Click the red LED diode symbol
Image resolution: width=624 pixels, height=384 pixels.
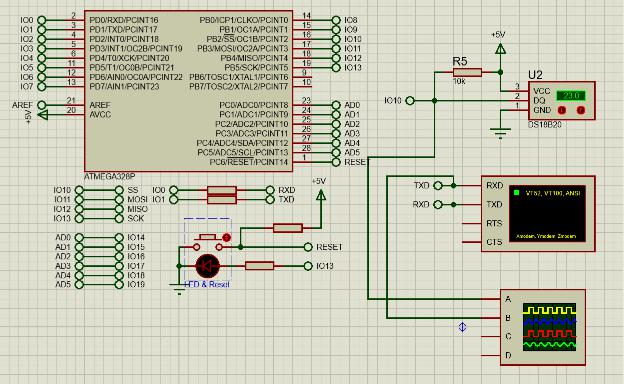tap(207, 266)
